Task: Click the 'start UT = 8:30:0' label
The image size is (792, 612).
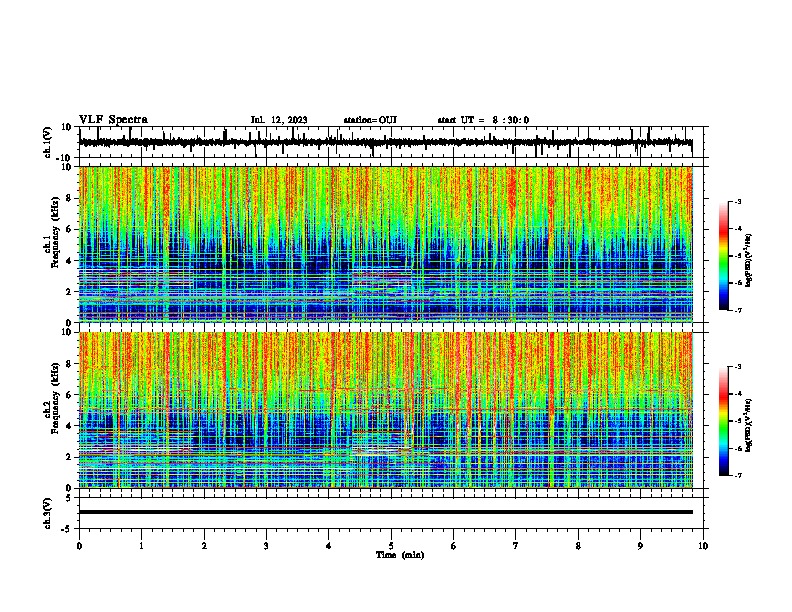Action: click(x=483, y=120)
